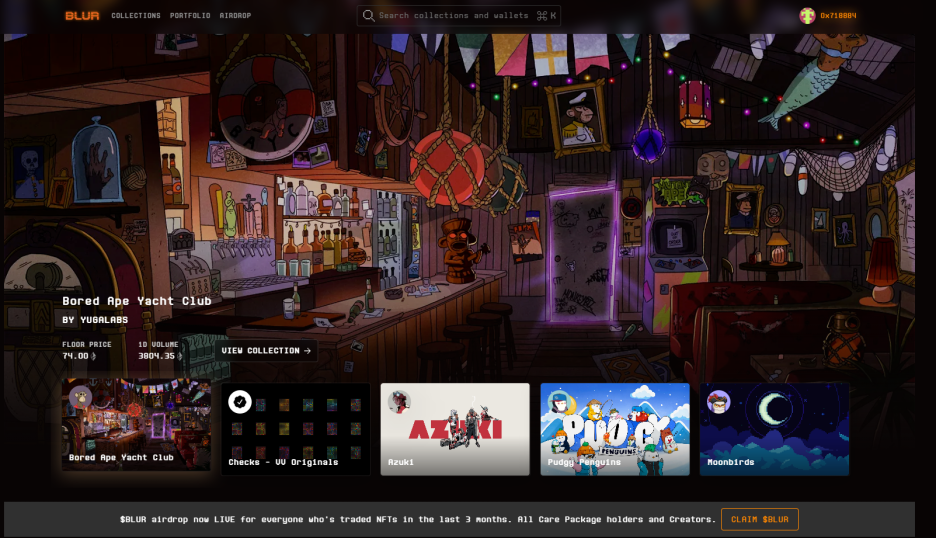Click the FLOOR PRICE label
Screen dimensions: 936x538
pyautogui.click(x=87, y=345)
